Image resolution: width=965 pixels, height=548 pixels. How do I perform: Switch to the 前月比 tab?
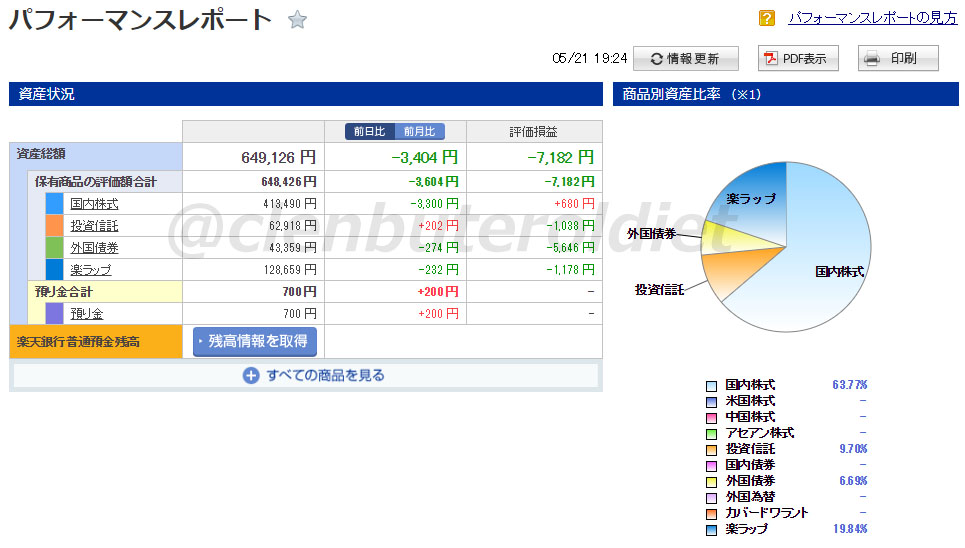pos(419,132)
